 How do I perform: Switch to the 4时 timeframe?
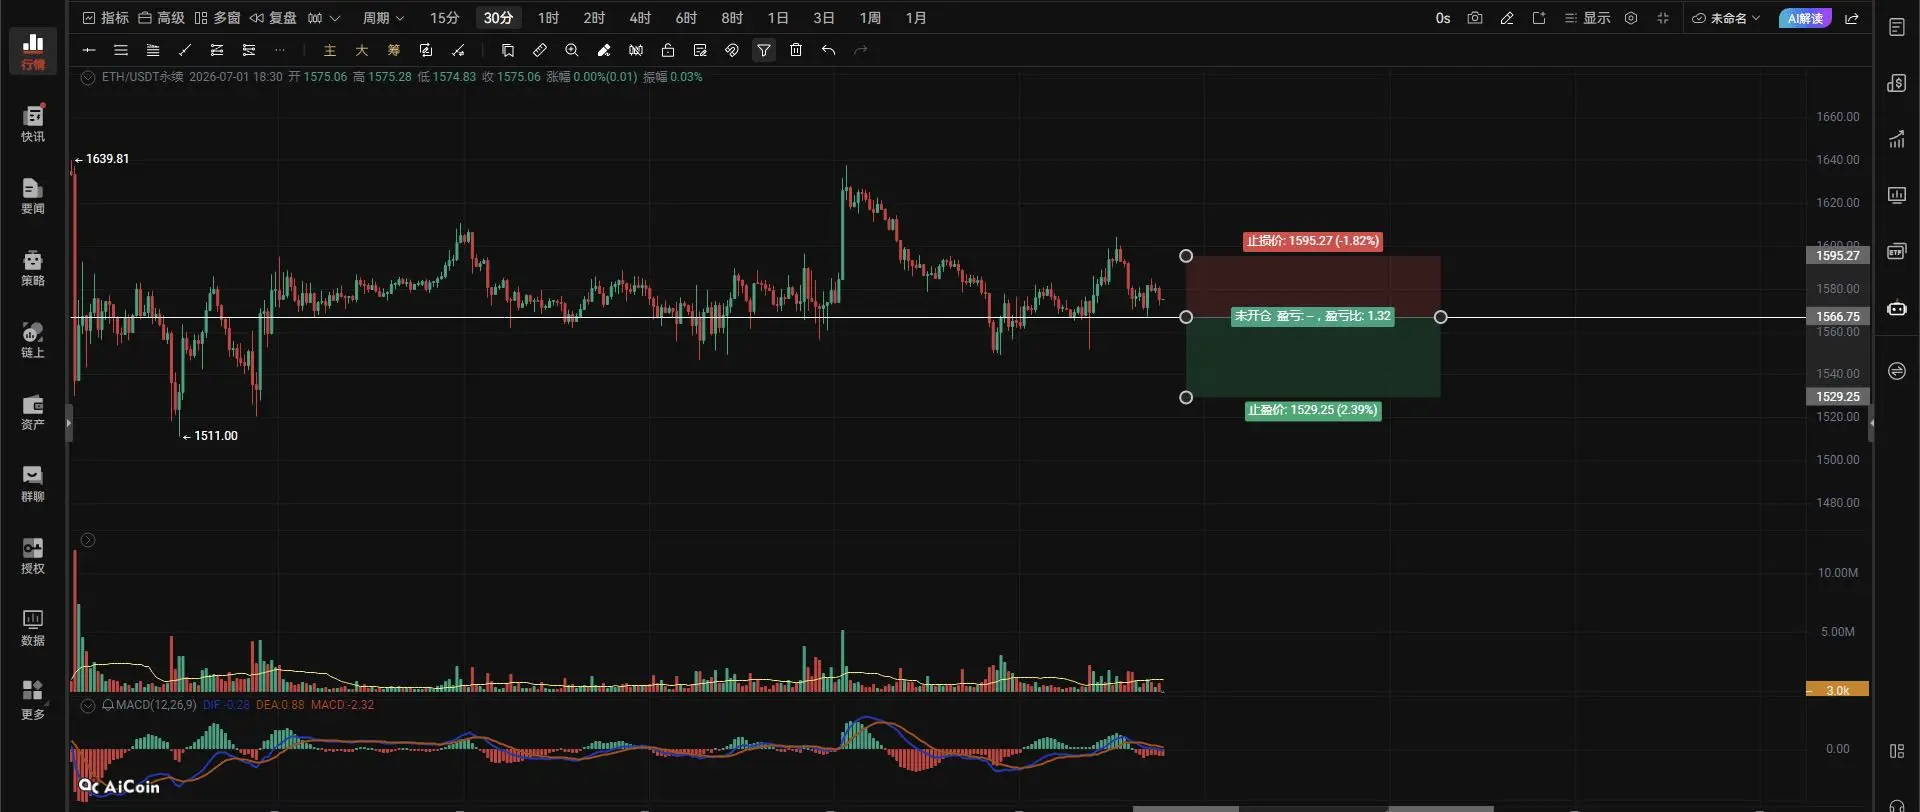point(640,18)
